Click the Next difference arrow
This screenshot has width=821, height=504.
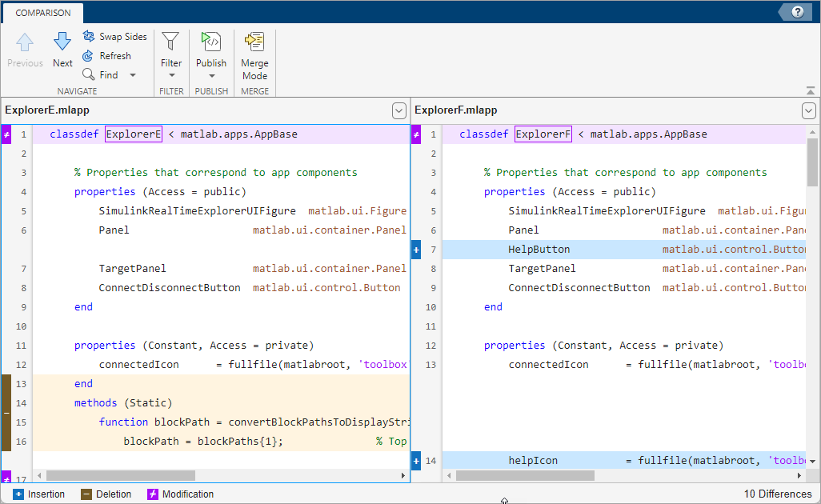(x=62, y=42)
